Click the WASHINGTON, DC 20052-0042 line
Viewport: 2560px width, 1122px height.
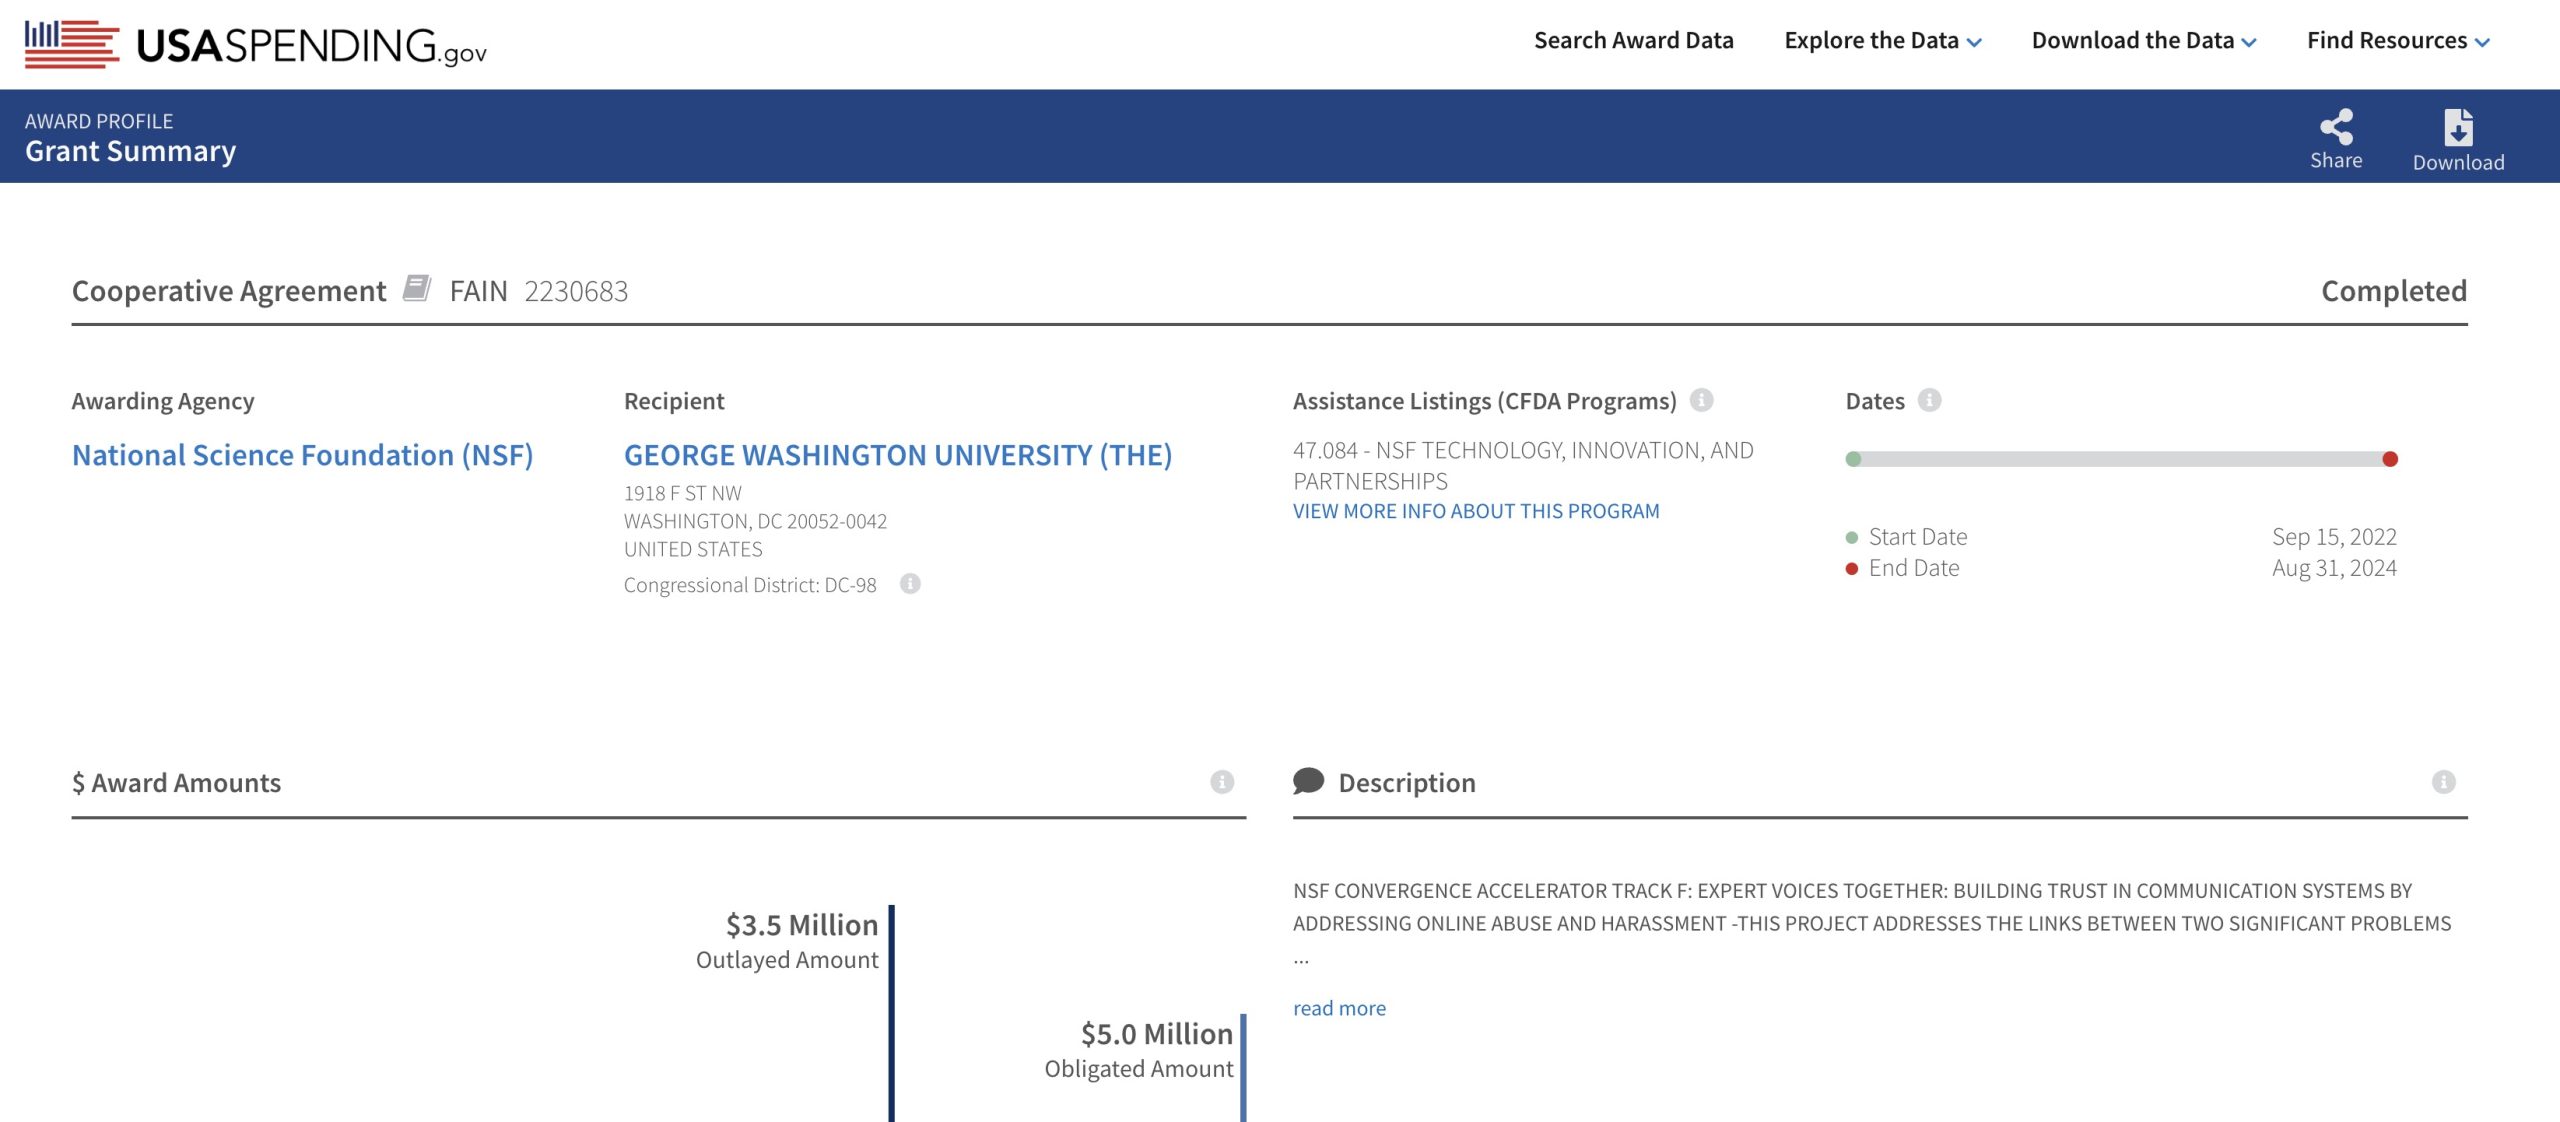click(x=755, y=521)
